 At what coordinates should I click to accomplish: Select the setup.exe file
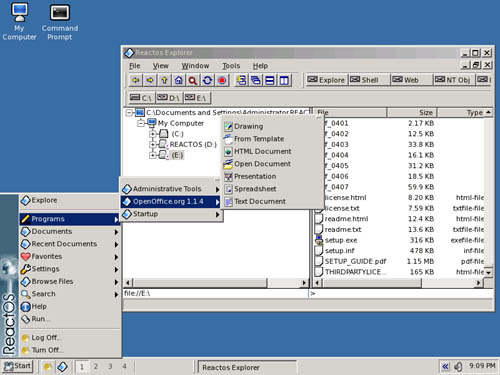[341, 240]
